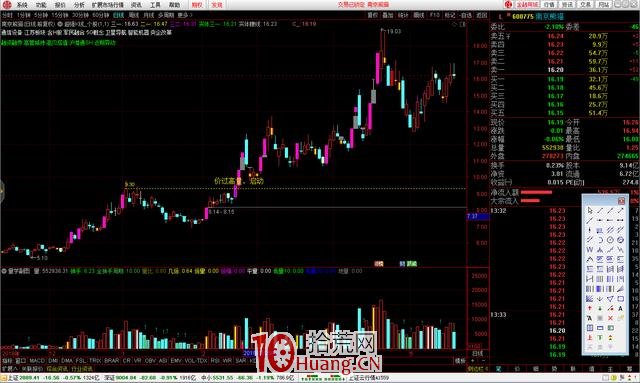Select the SAR indicator tab
640x383 pixels.
tap(241, 361)
